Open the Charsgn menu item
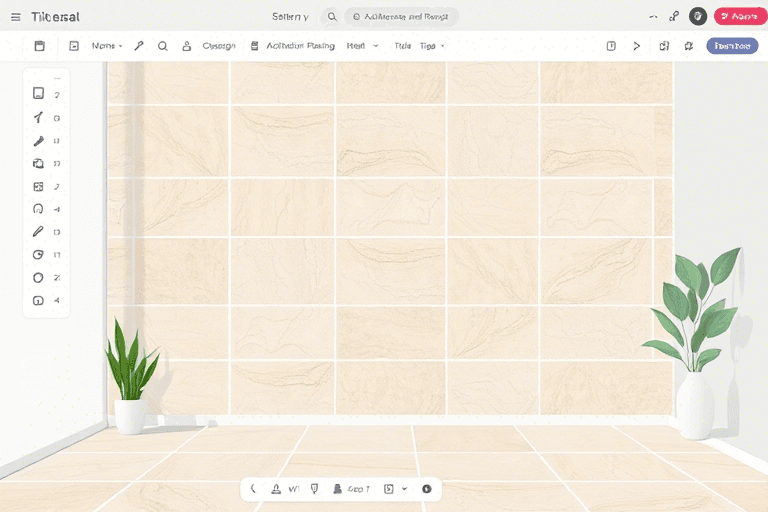Screen dimensions: 768x512 [219, 46]
